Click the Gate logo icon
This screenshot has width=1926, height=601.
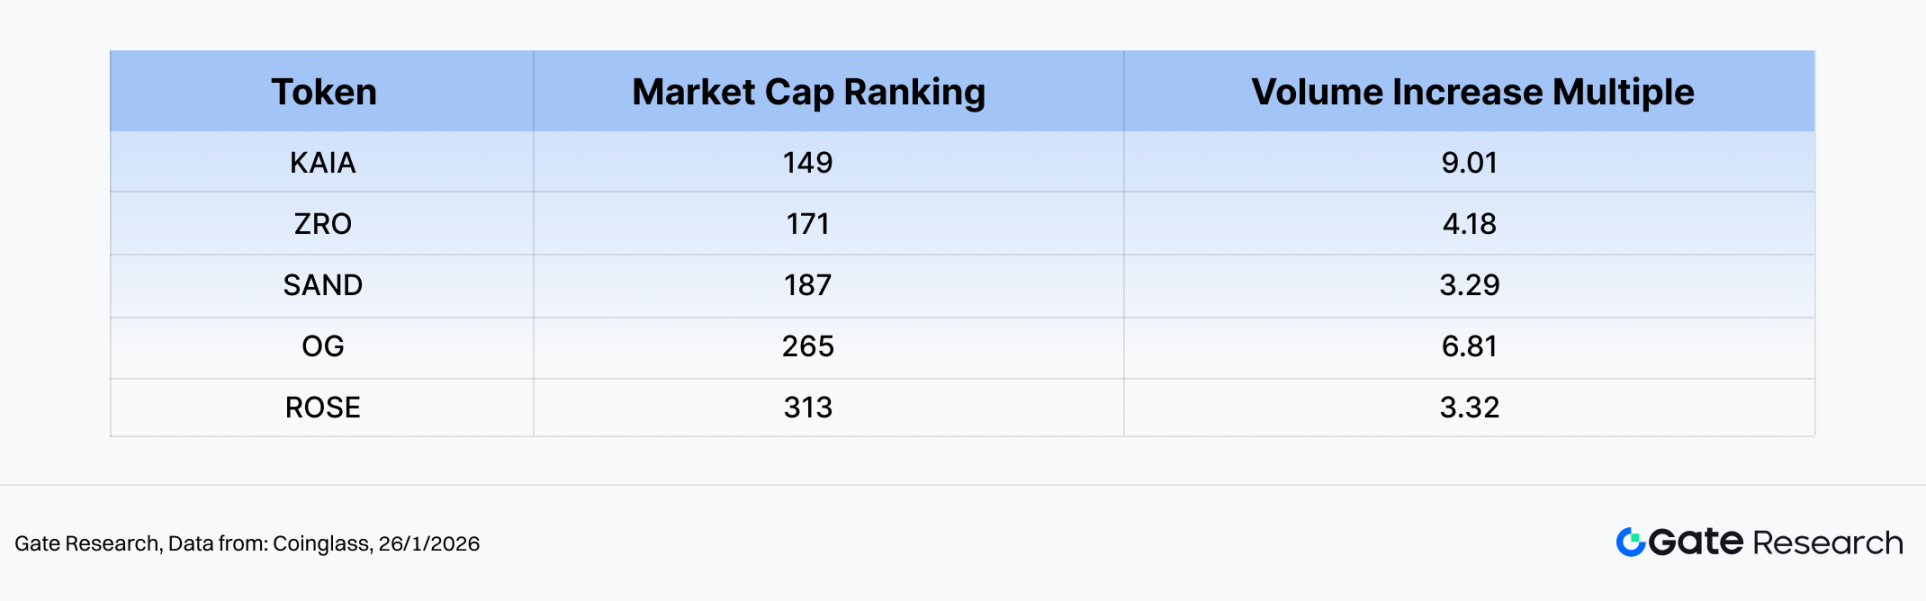(1630, 542)
